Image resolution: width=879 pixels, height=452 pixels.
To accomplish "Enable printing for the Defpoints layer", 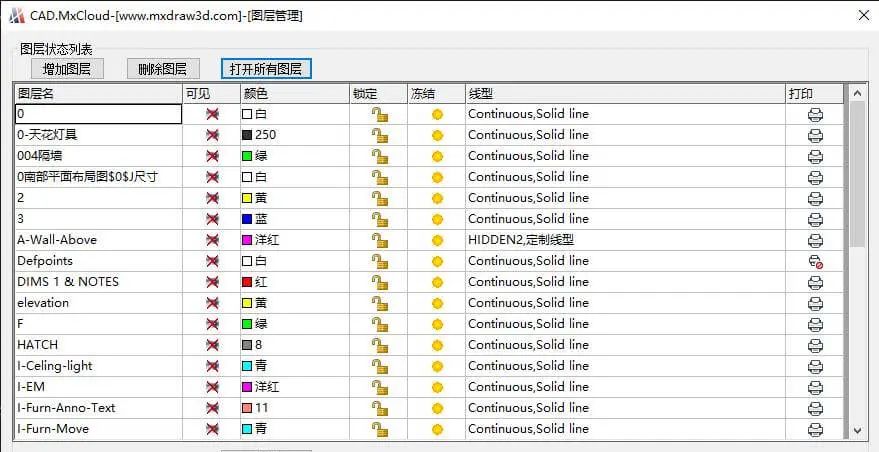I will [815, 262].
